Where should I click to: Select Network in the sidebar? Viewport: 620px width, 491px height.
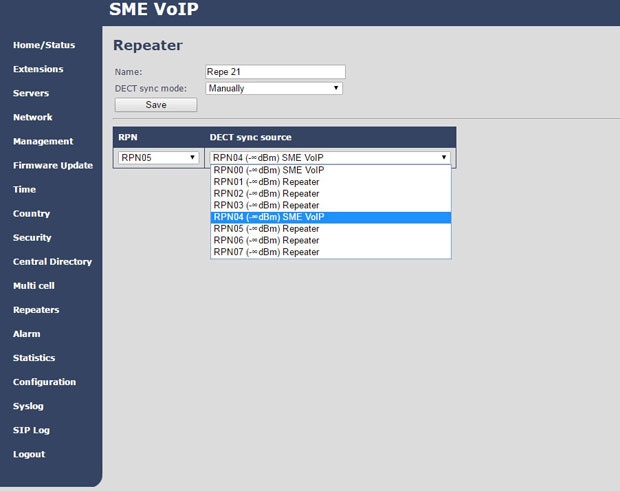[32, 117]
